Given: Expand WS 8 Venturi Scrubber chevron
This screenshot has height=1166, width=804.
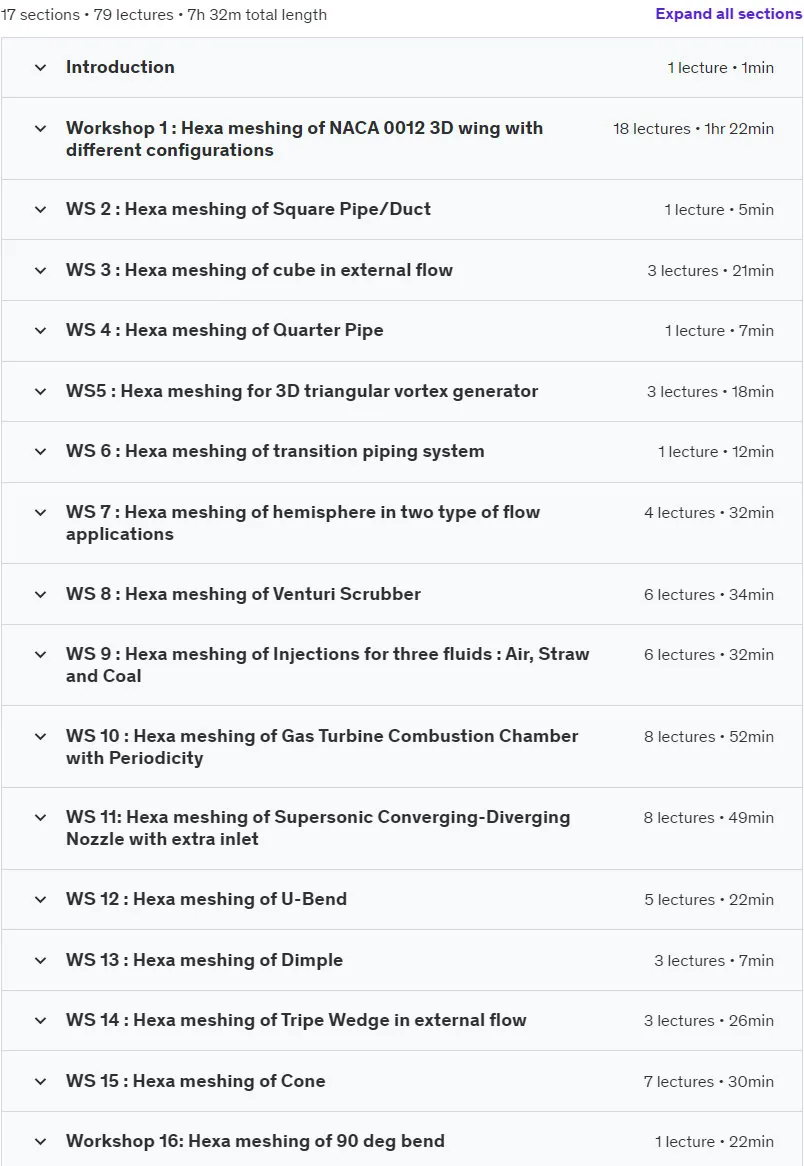Looking at the screenshot, I should pyautogui.click(x=41, y=595).
